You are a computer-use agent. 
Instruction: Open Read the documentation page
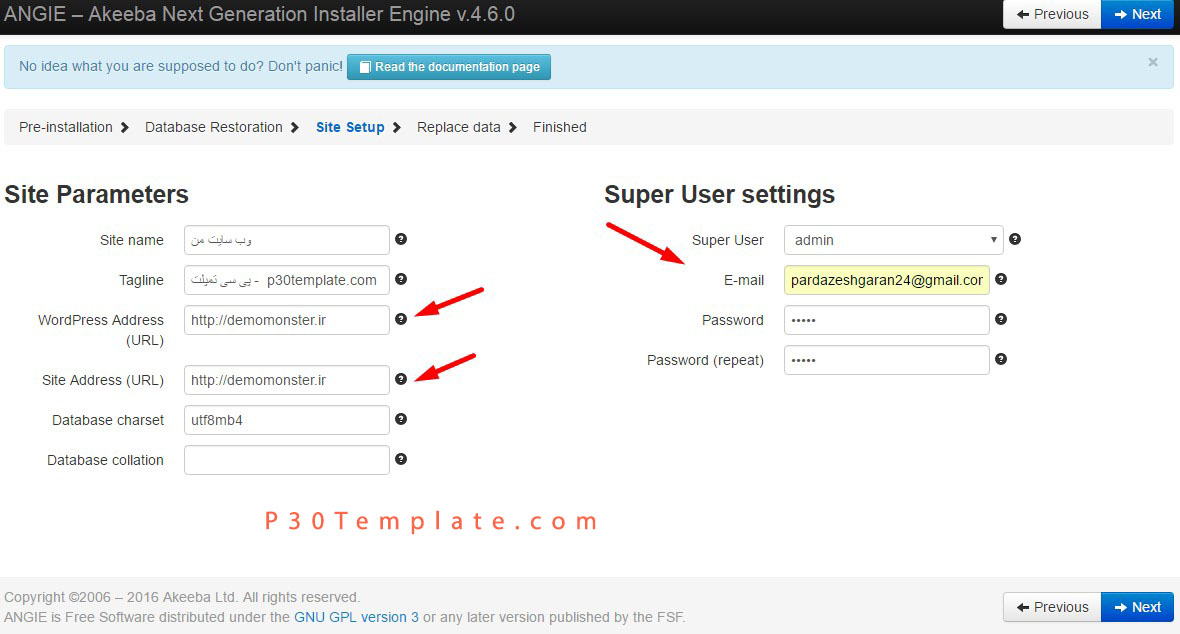(x=449, y=67)
